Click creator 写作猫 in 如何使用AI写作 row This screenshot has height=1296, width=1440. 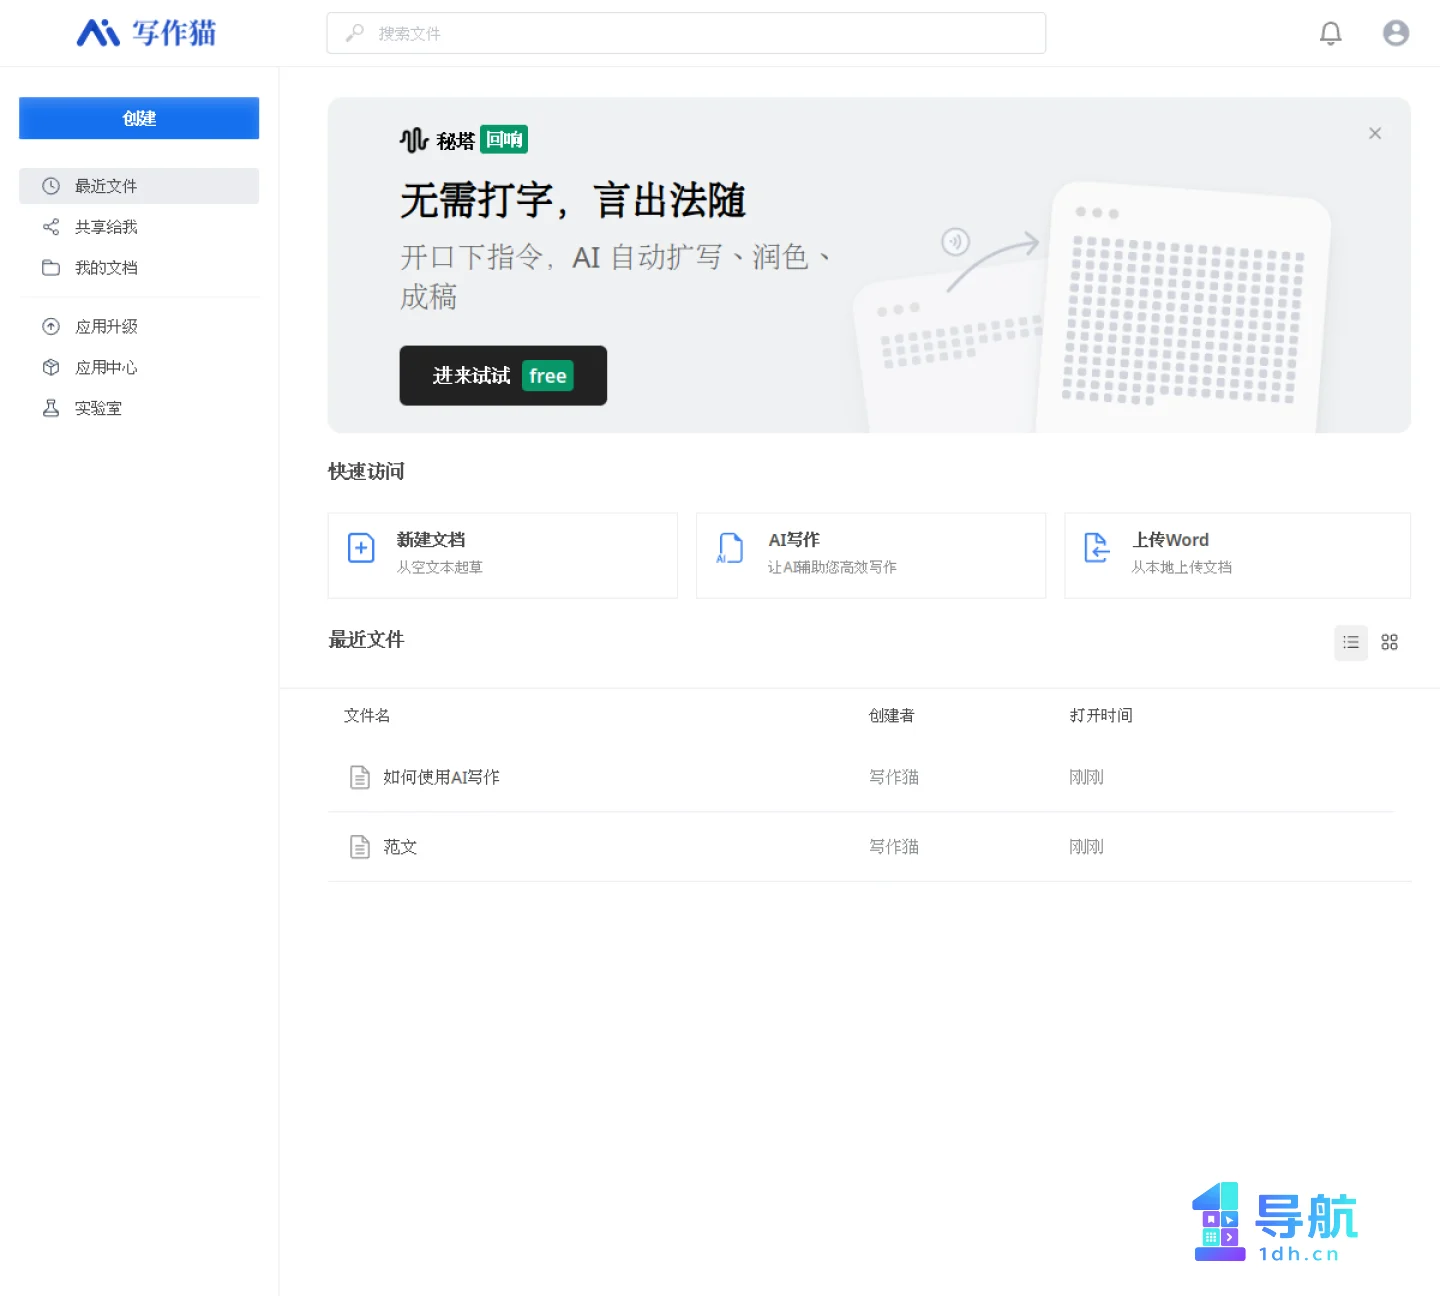click(894, 777)
